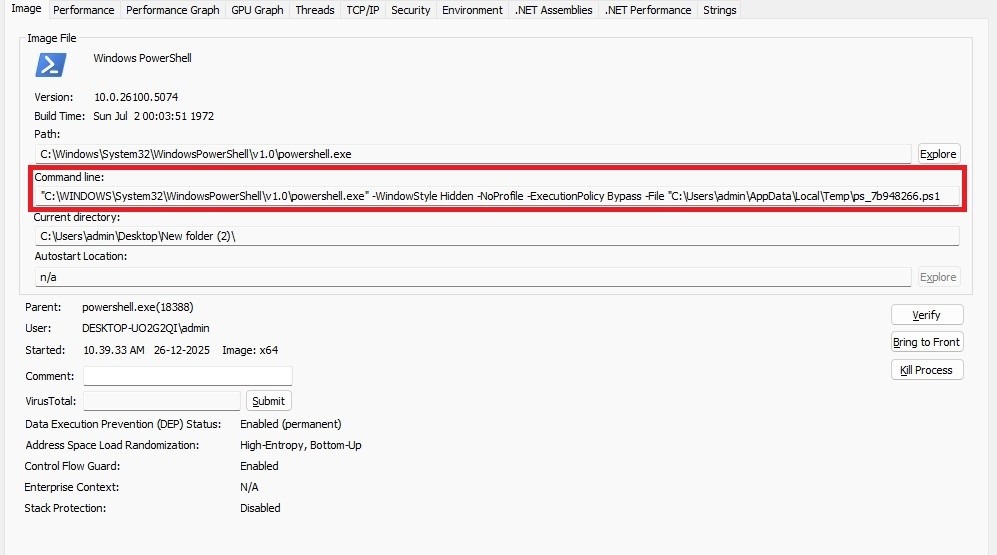Switch to the Environment tab
Screen dimensions: 997x555
pos(472,10)
